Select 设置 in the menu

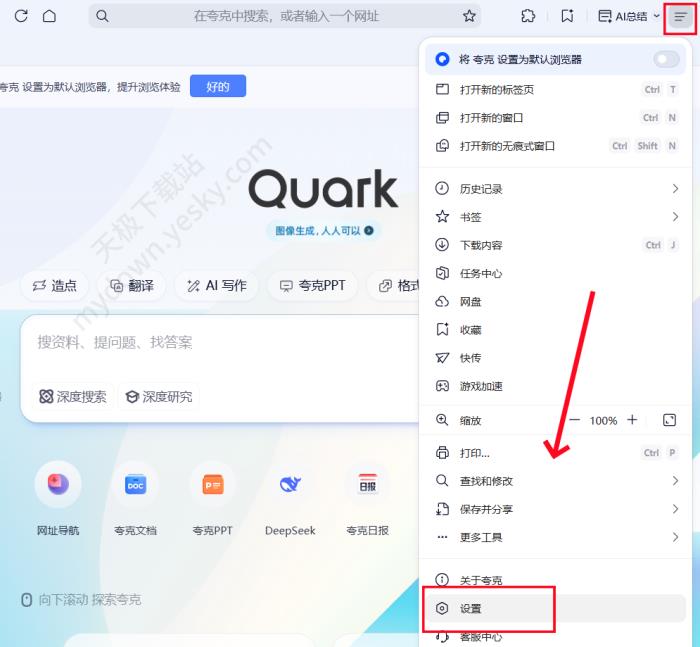(556, 608)
